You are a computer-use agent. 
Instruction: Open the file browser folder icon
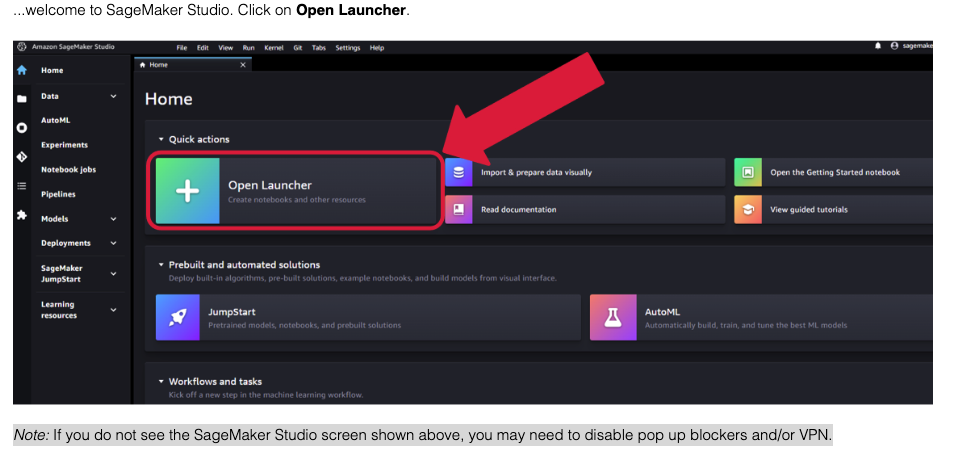[x=21, y=98]
